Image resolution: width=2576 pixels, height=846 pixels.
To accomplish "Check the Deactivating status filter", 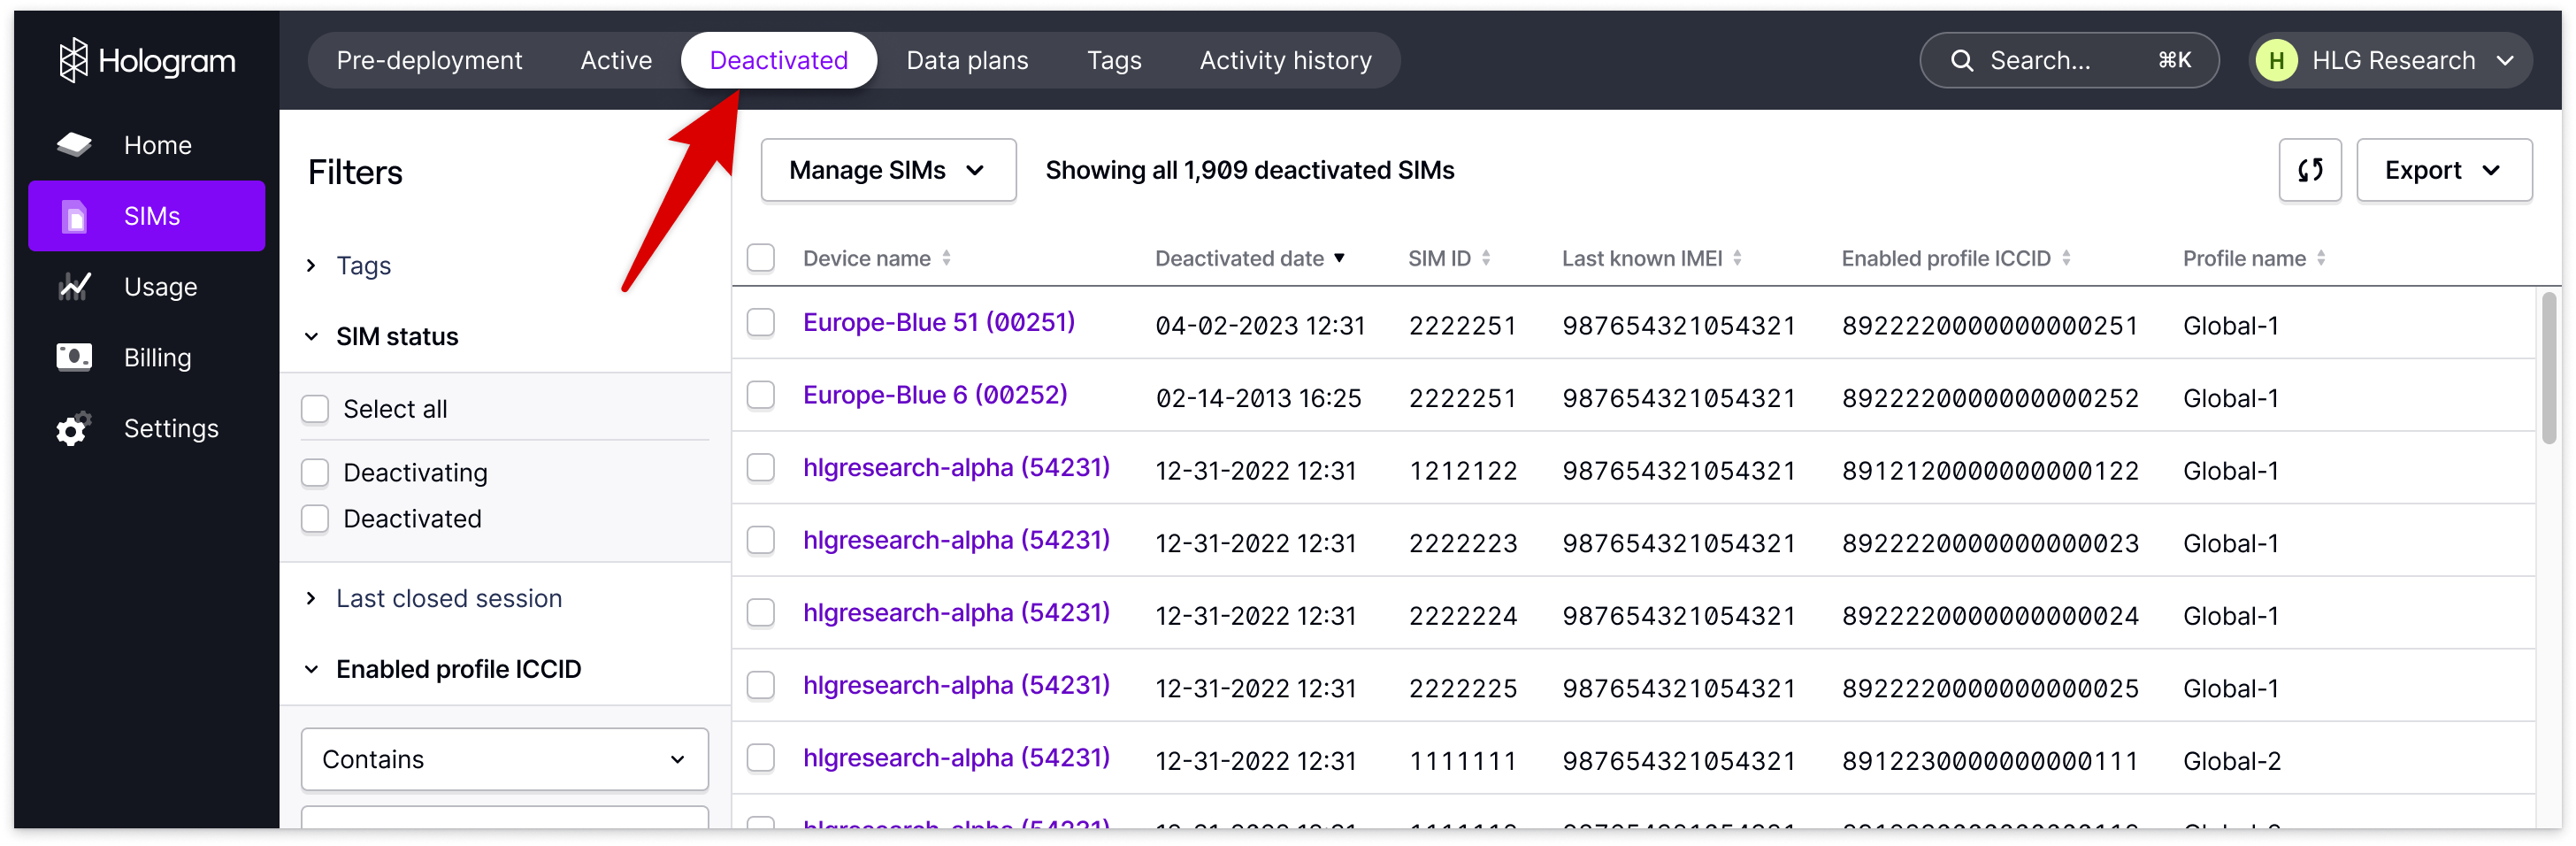I will tap(315, 472).
